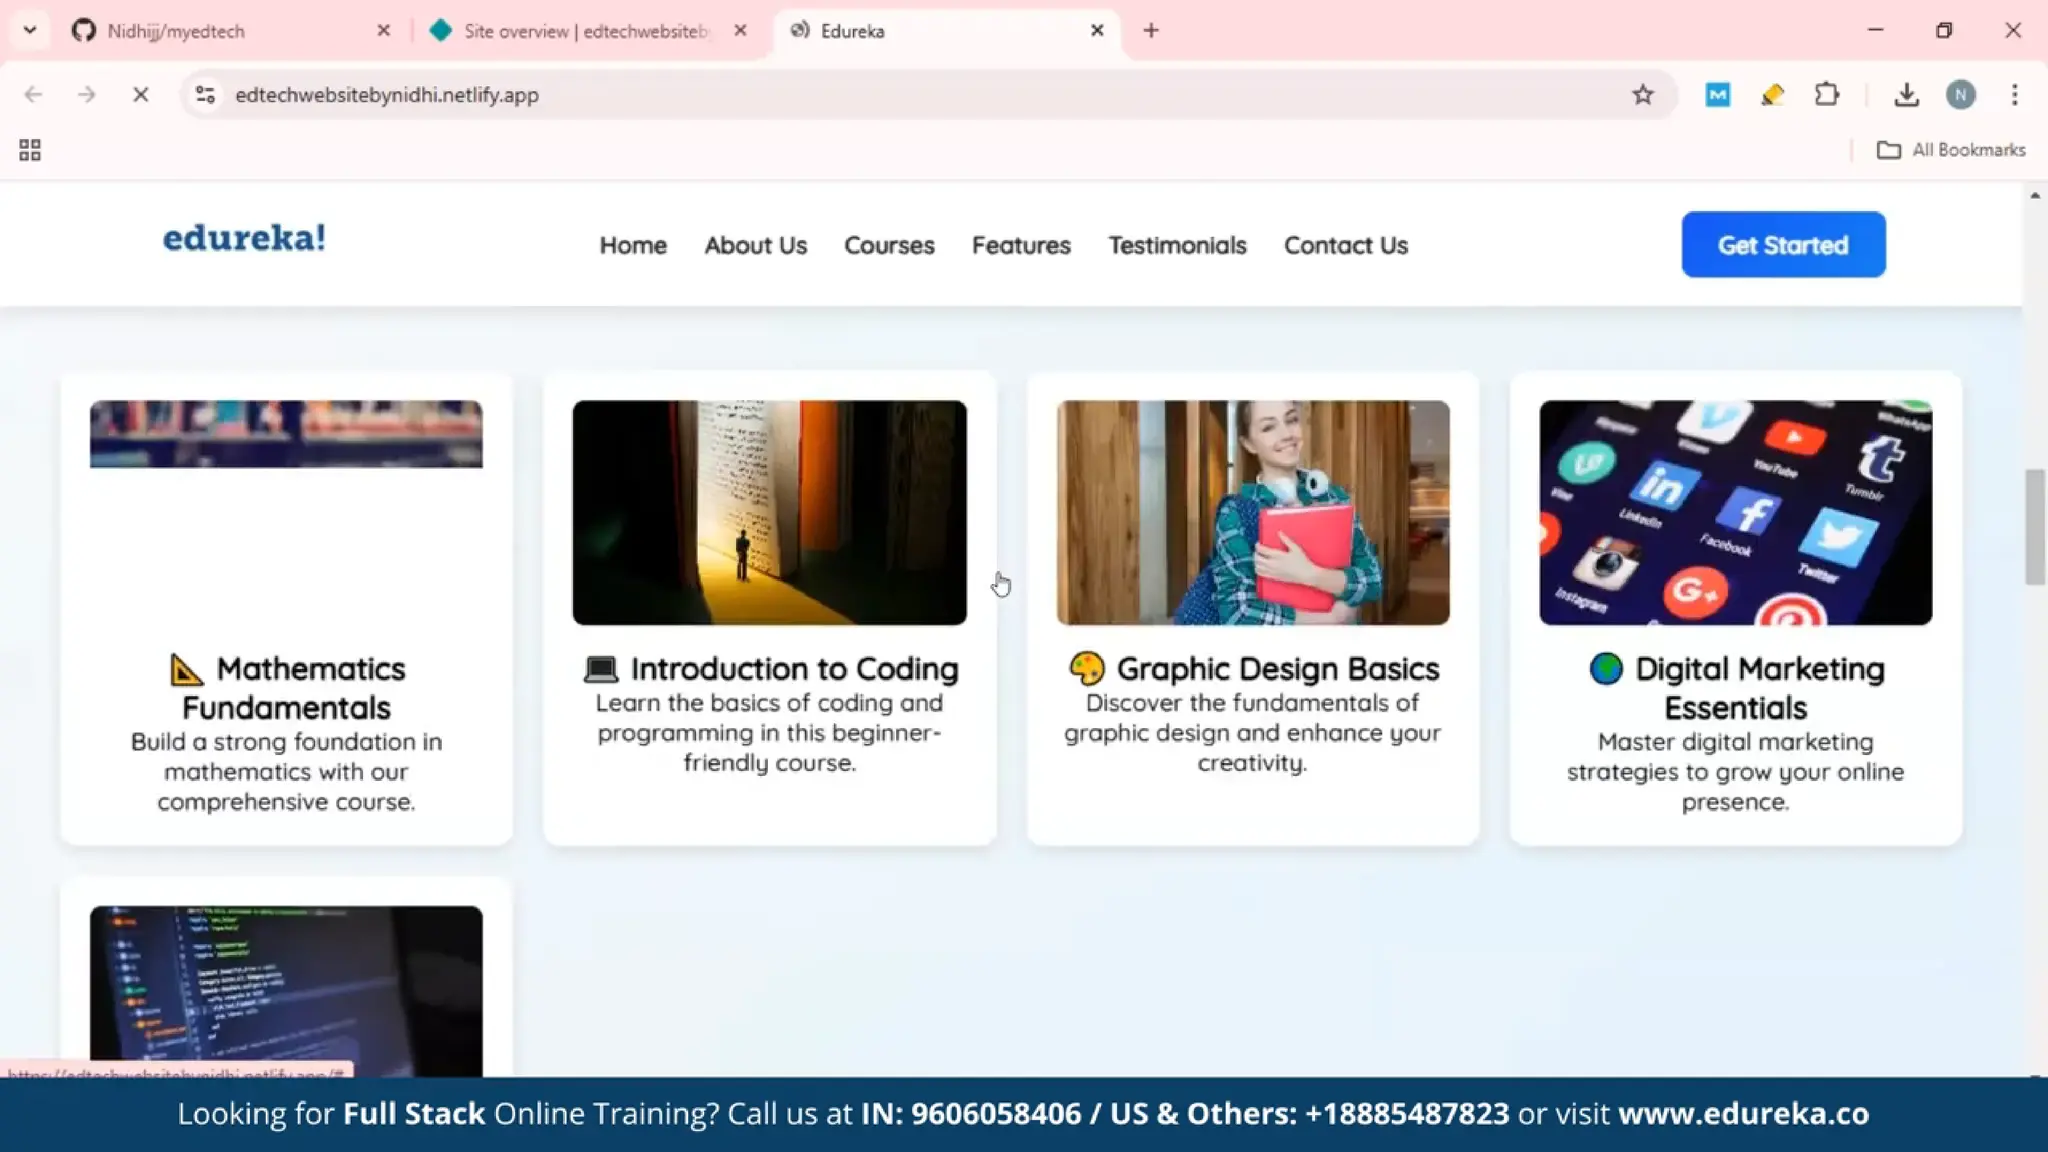This screenshot has height=1152, width=2048.
Task: Close the Edureka tab
Action: (x=1097, y=31)
